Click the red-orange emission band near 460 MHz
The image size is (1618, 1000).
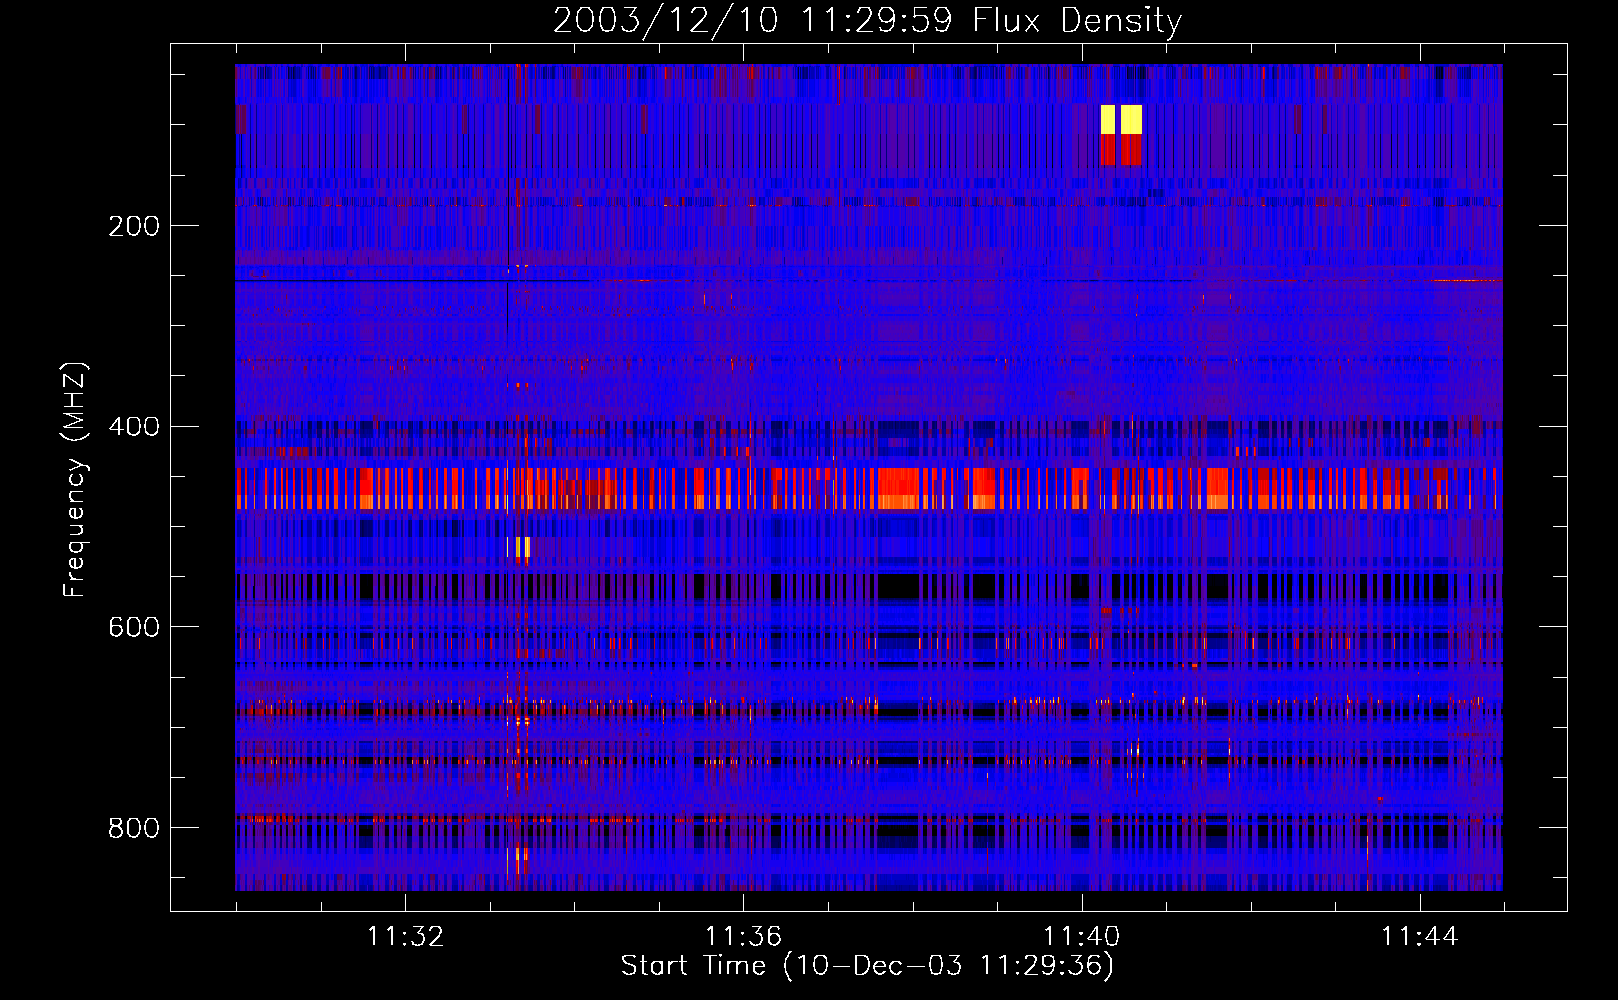pyautogui.click(x=868, y=488)
